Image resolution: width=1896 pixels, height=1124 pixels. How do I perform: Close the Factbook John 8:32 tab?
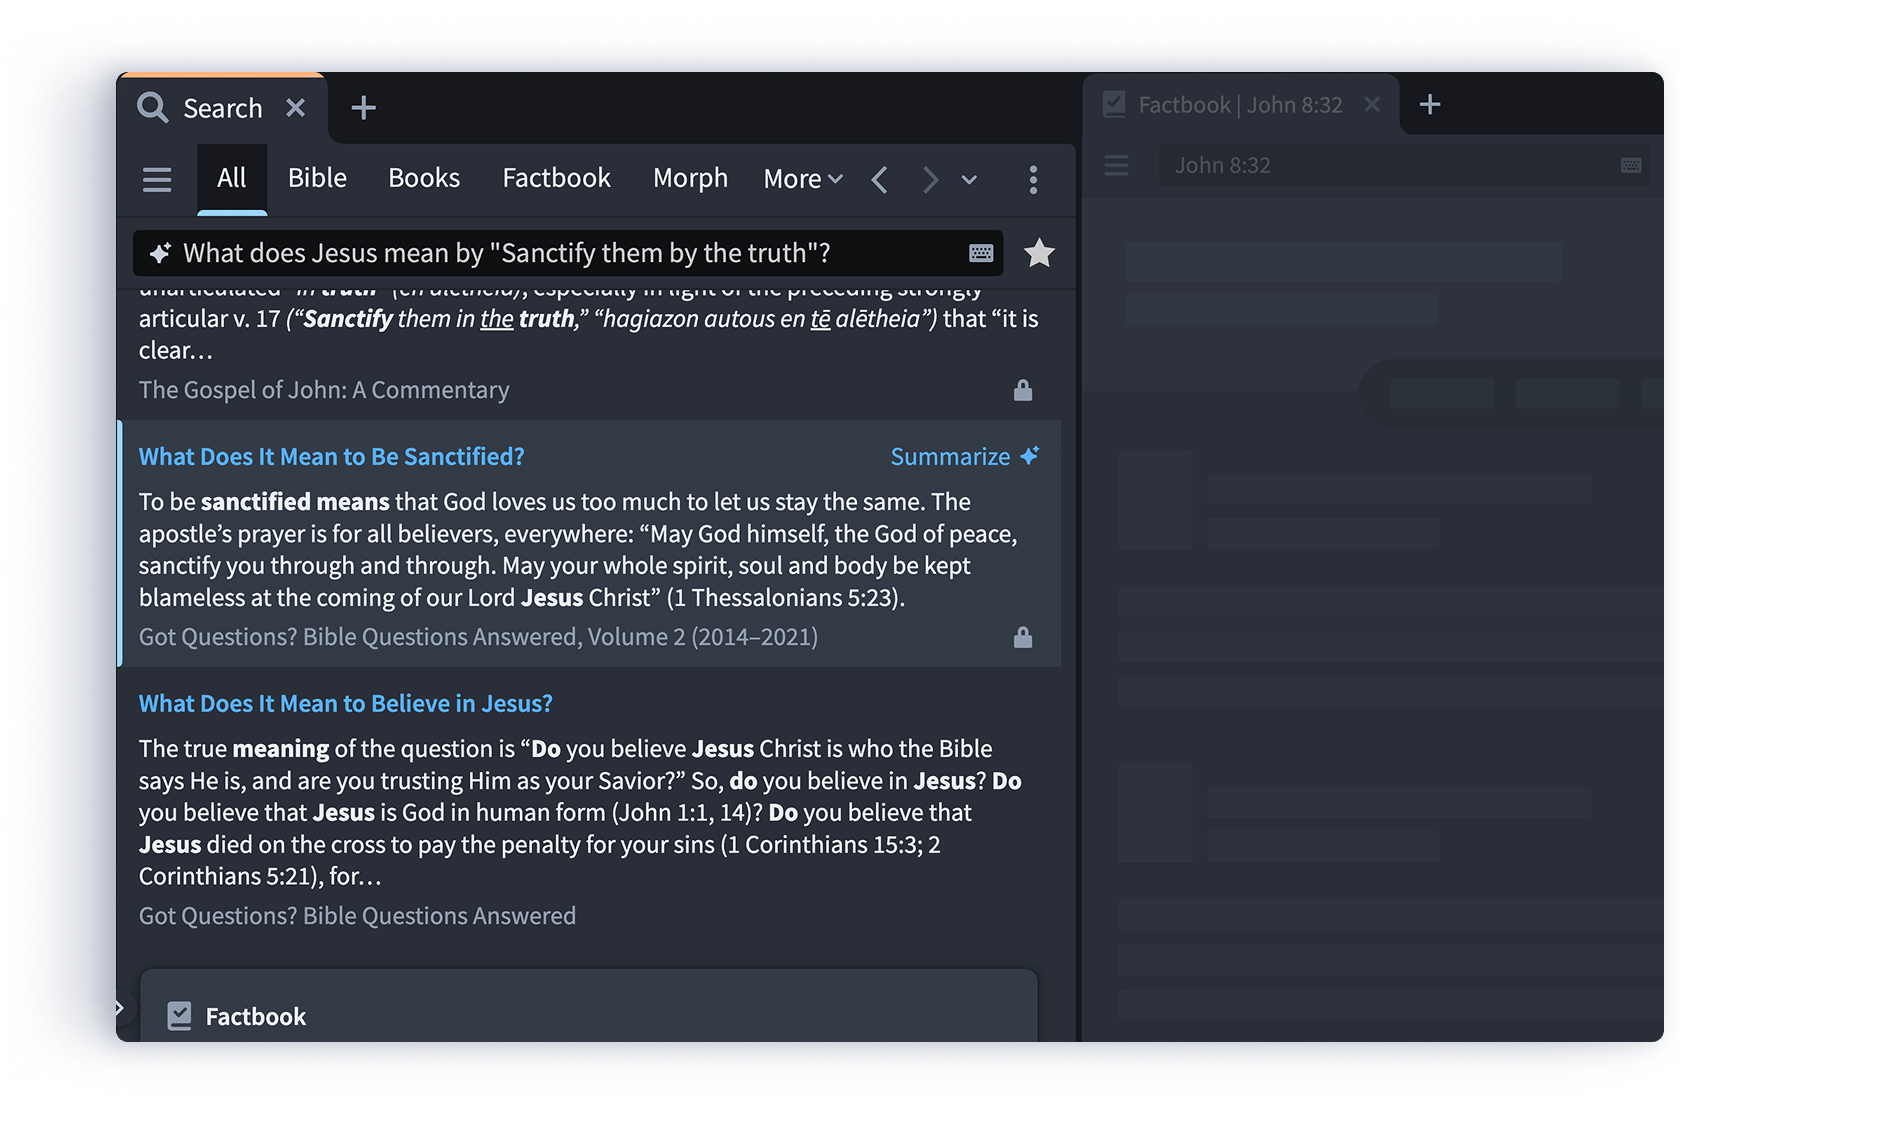click(x=1372, y=105)
